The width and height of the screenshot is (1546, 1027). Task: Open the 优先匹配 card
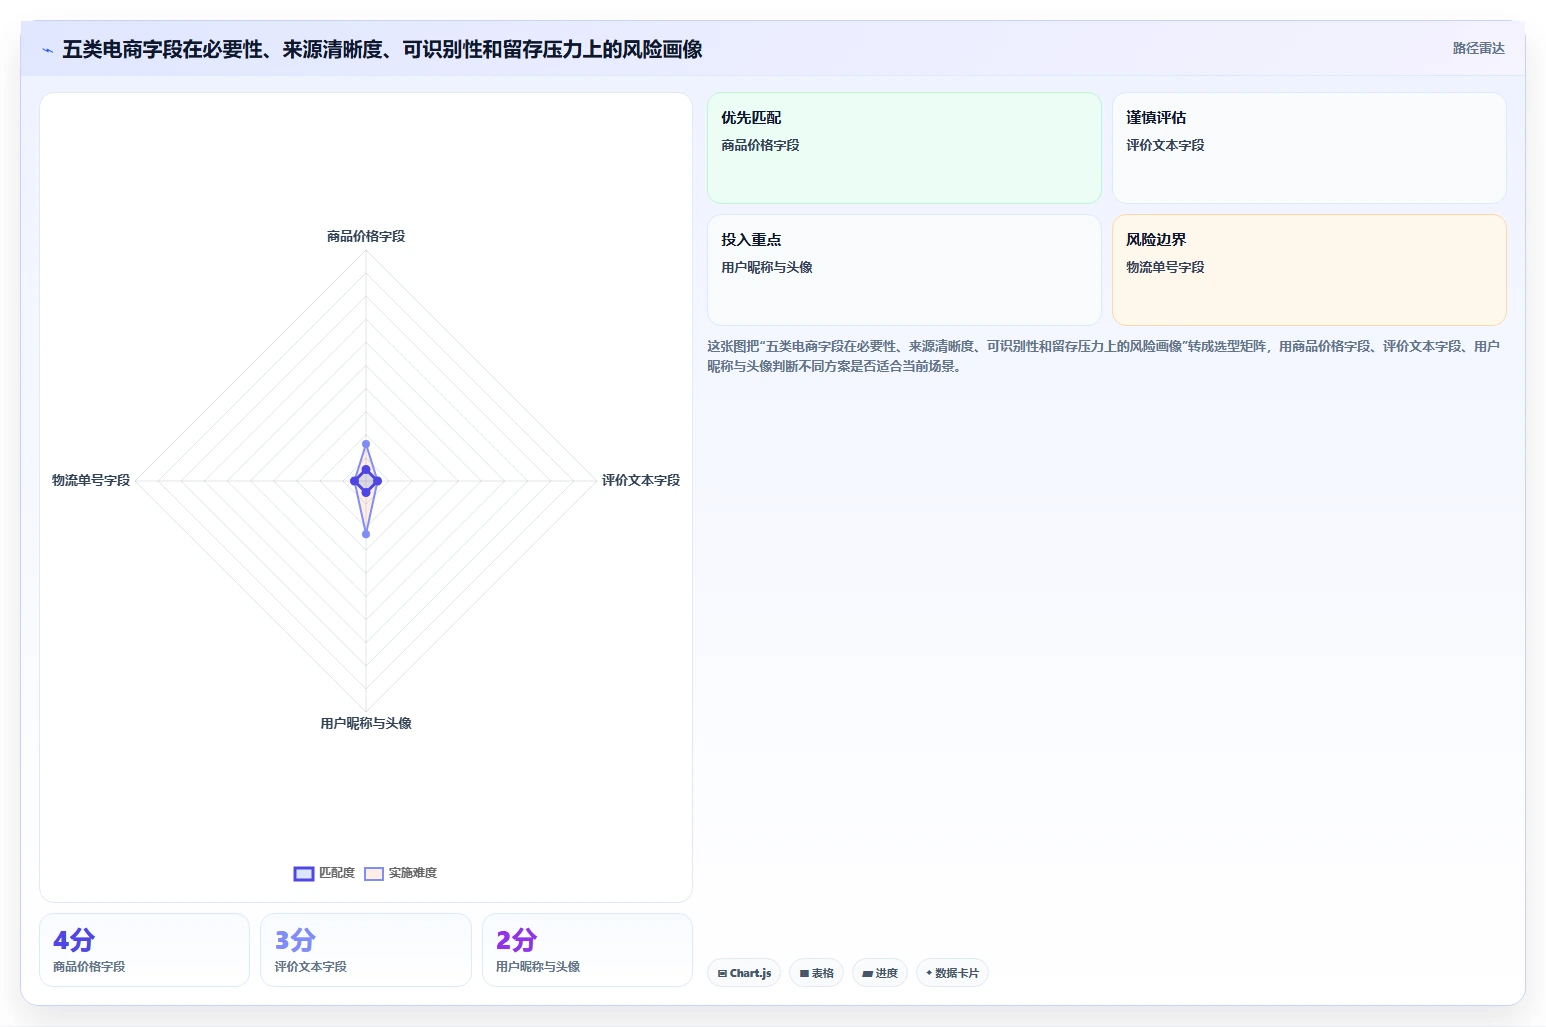coord(904,148)
